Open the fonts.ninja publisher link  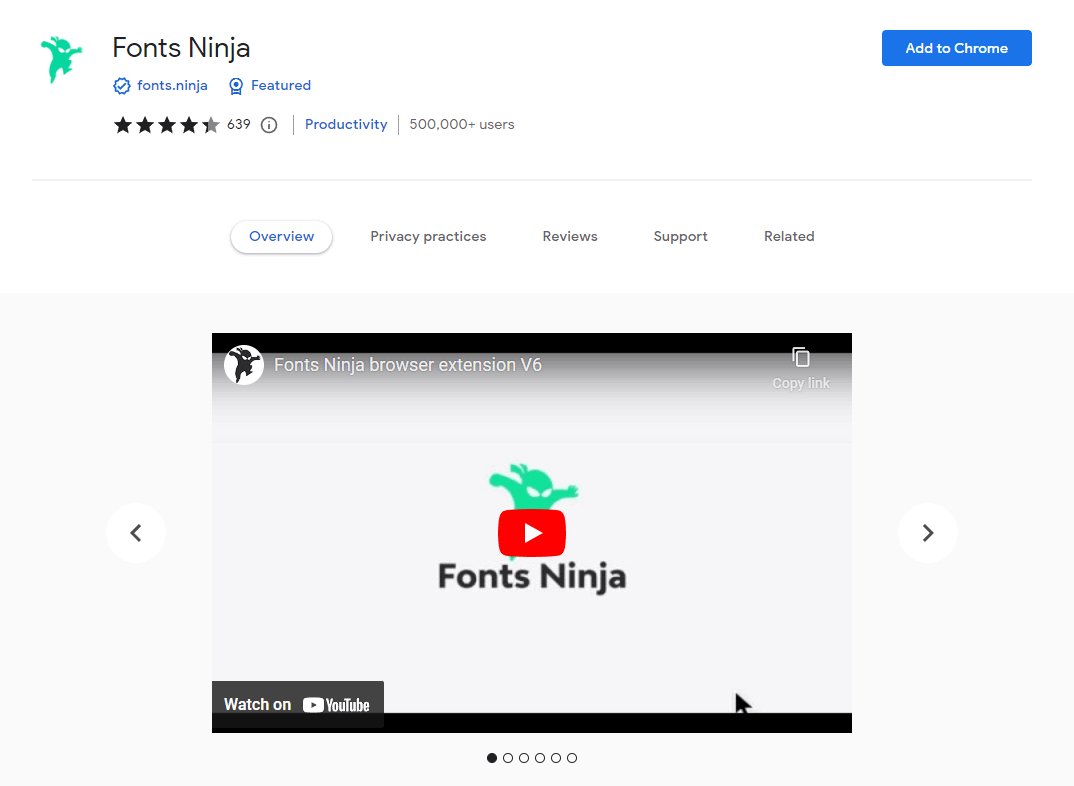172,86
